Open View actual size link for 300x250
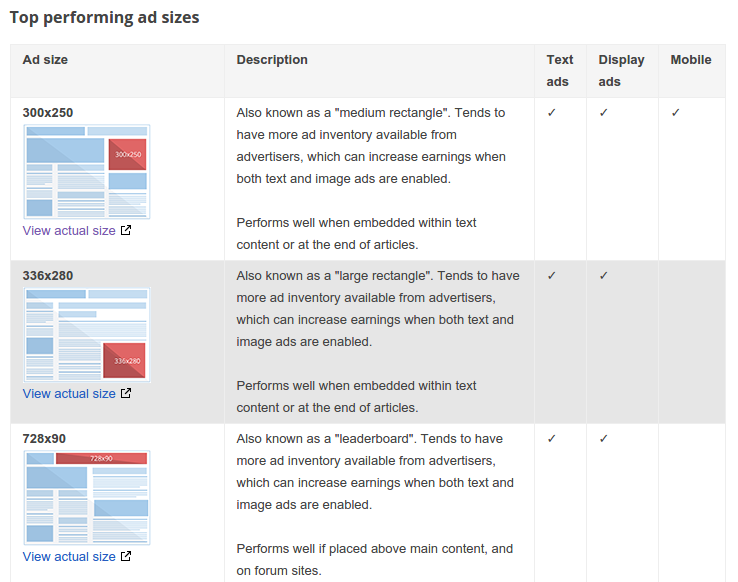 click(x=69, y=231)
